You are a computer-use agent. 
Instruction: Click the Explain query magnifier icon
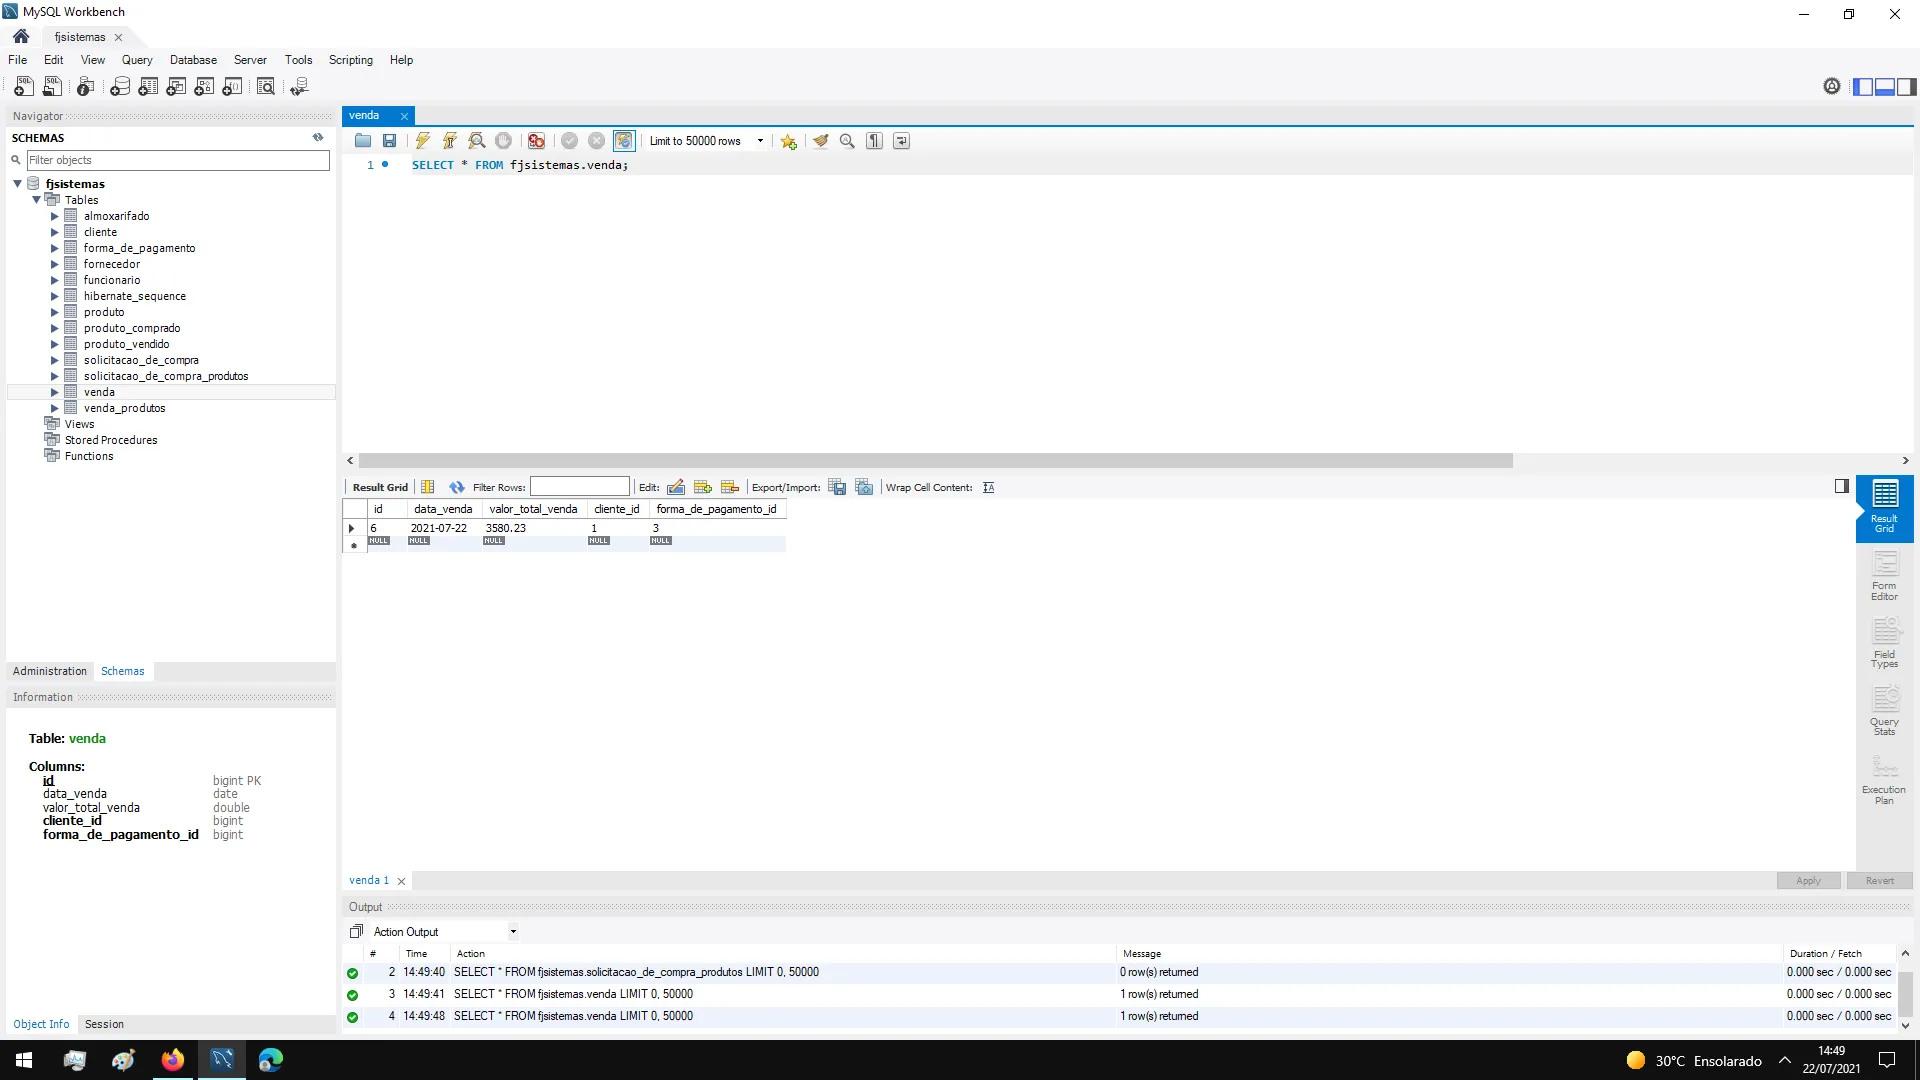pos(477,141)
